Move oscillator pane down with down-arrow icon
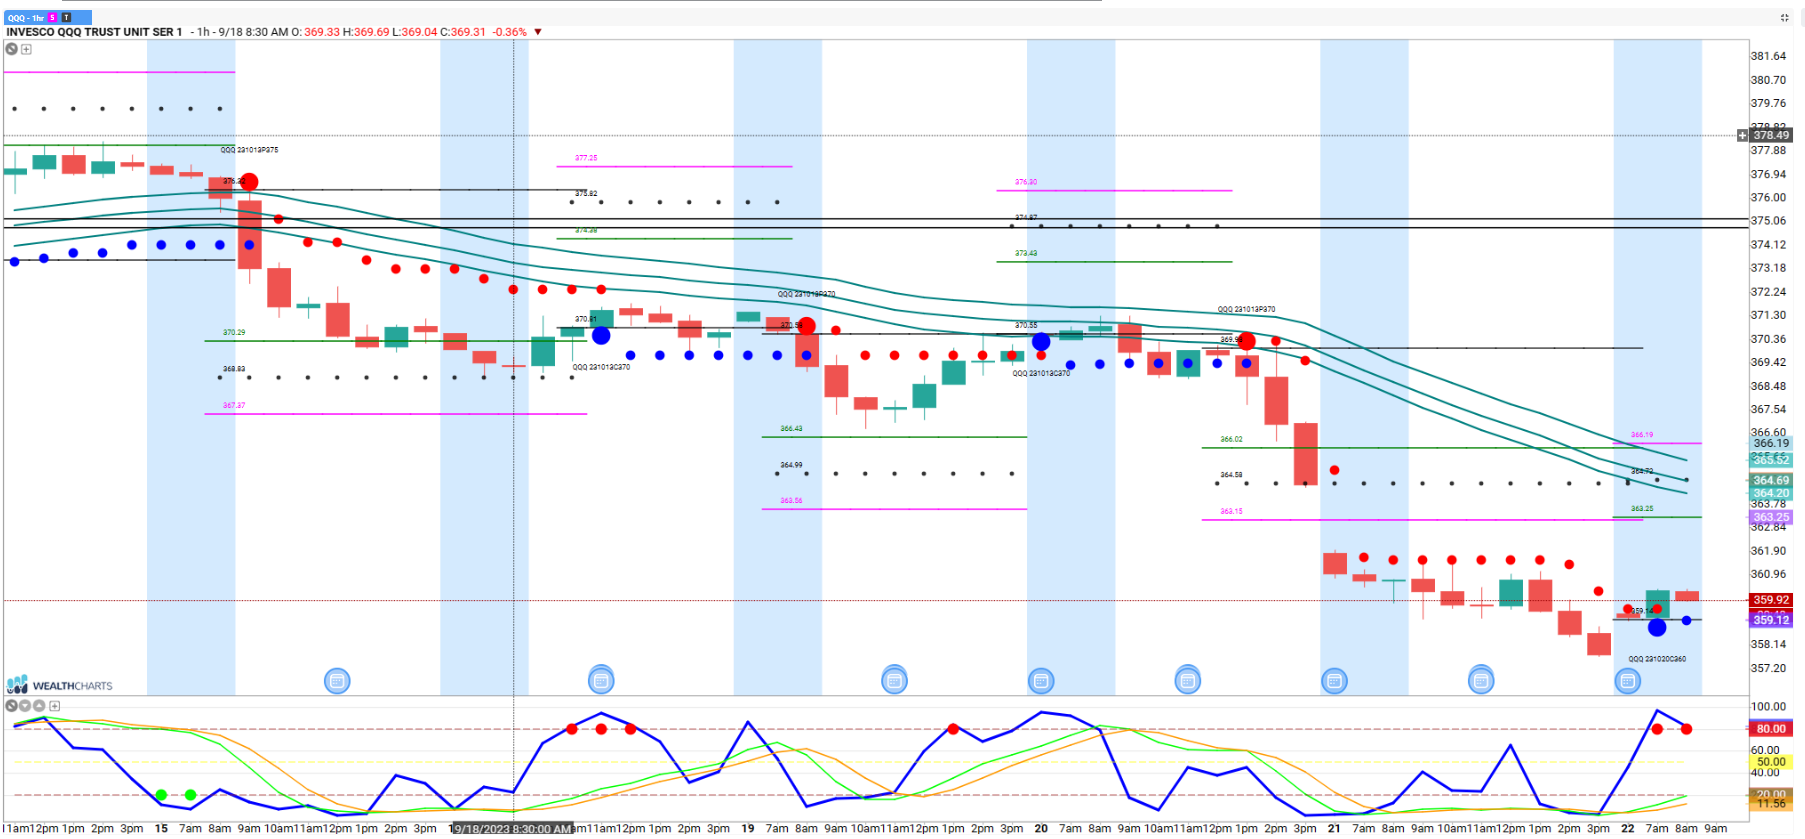The image size is (1805, 839). 25,705
